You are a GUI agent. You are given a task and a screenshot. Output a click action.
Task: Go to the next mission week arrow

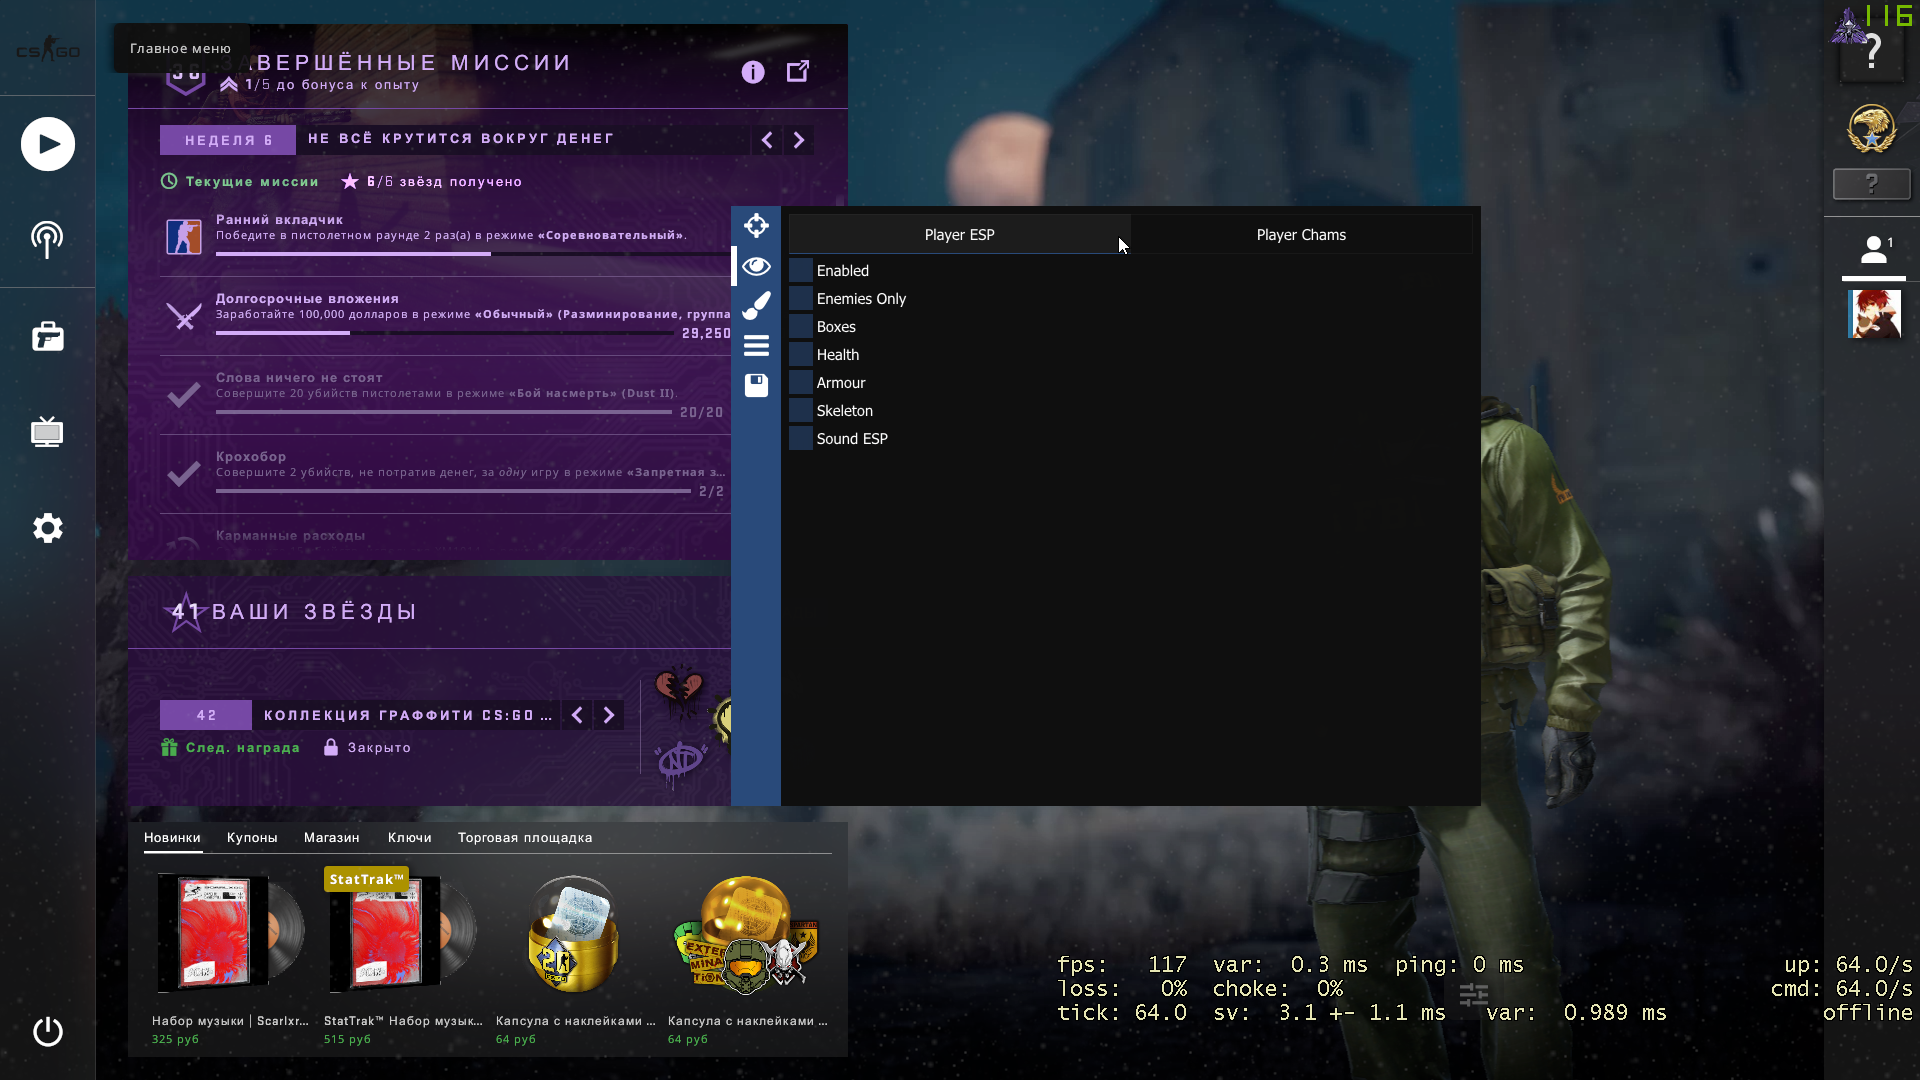tap(798, 140)
